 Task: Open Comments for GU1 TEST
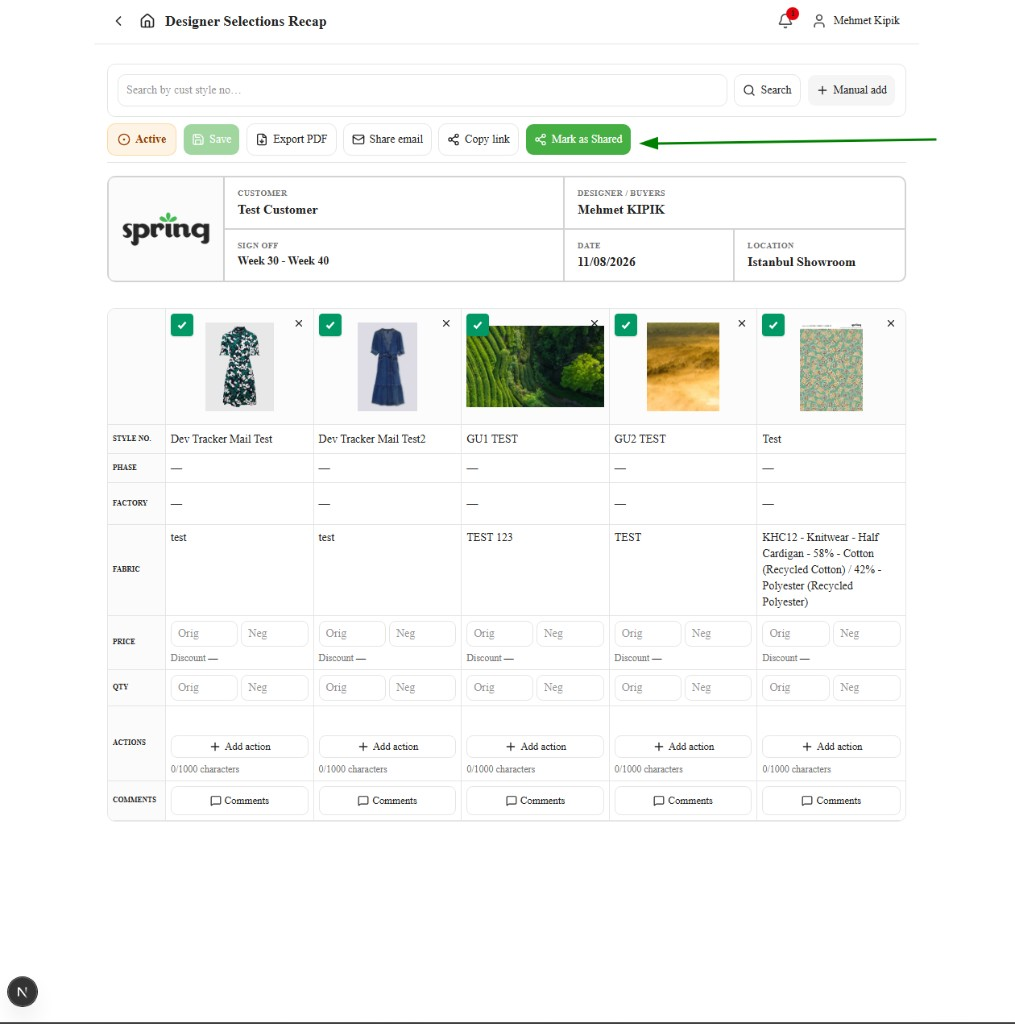click(x=535, y=801)
